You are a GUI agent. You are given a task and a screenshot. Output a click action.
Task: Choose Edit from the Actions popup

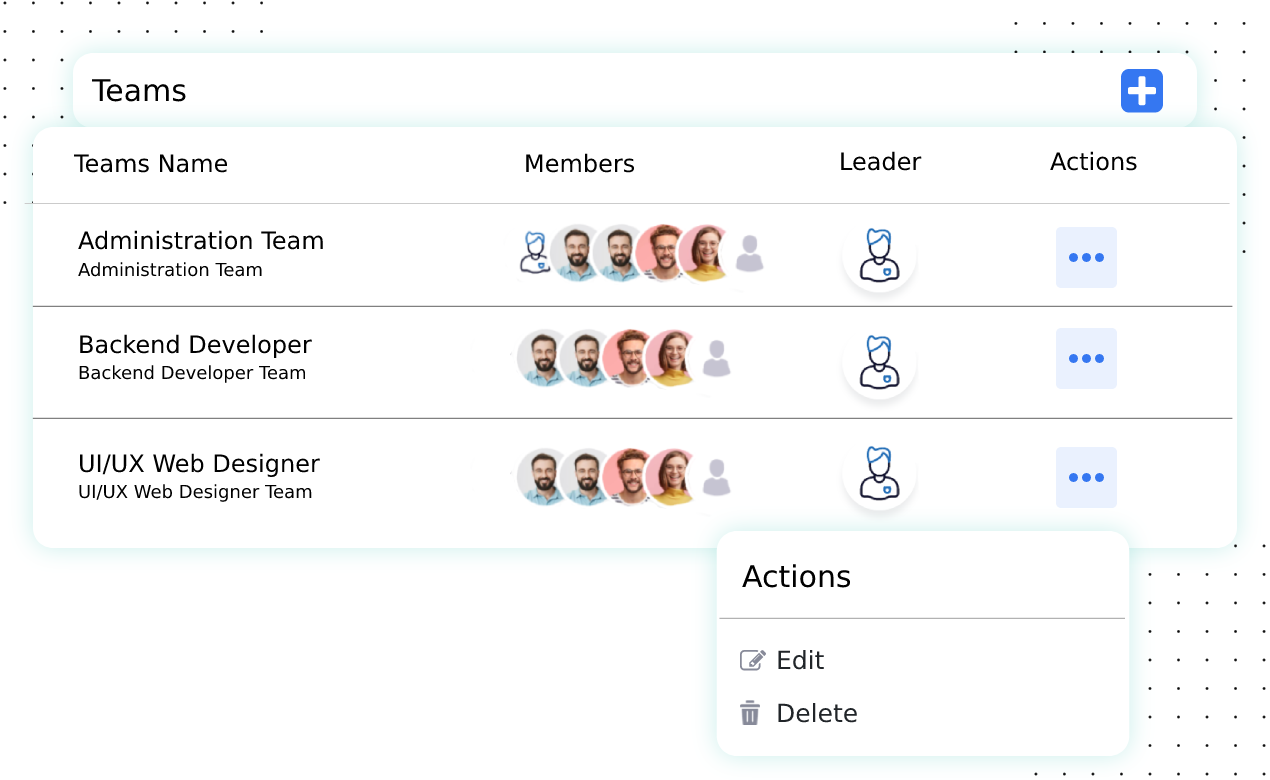(799, 660)
